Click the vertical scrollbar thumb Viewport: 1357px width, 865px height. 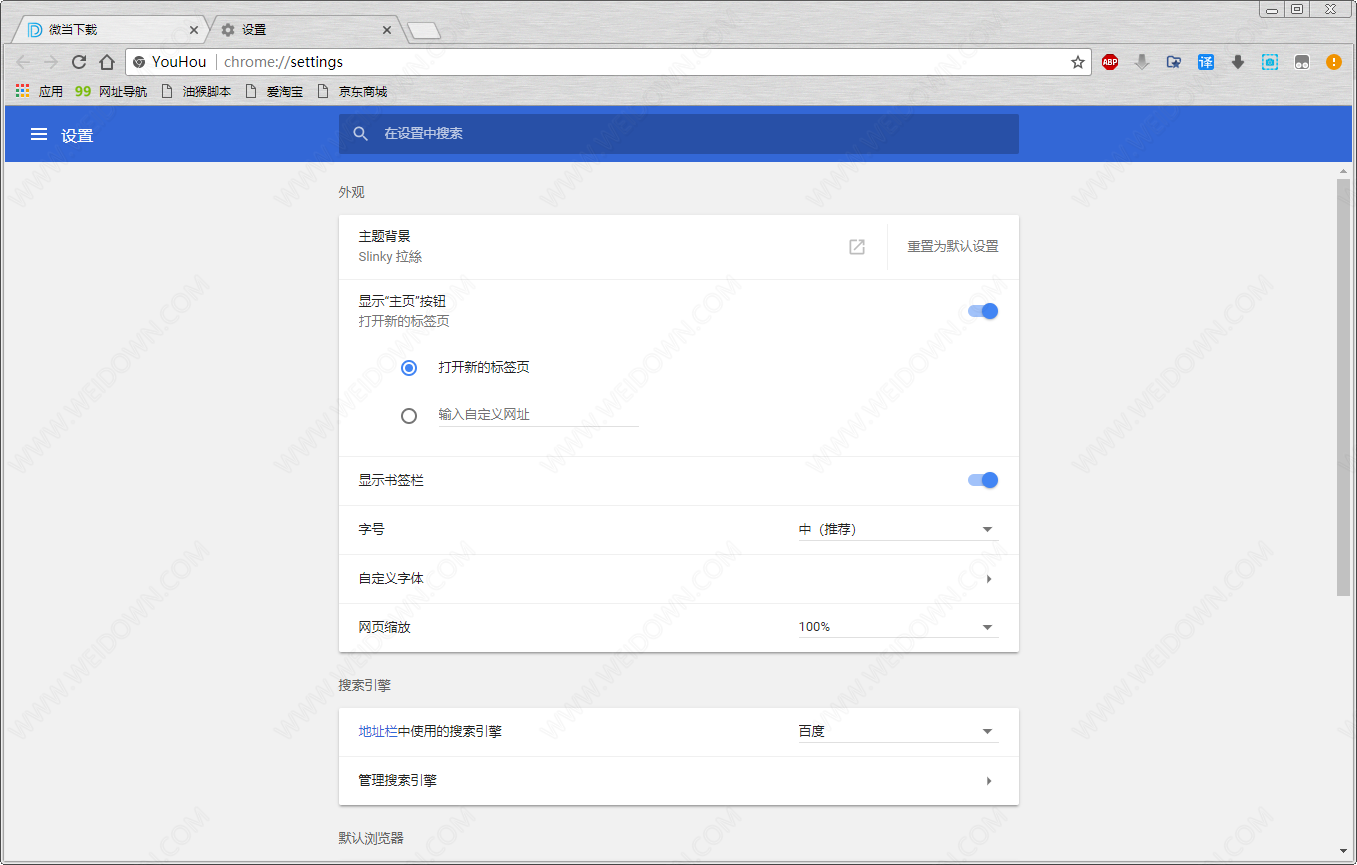(x=1343, y=388)
